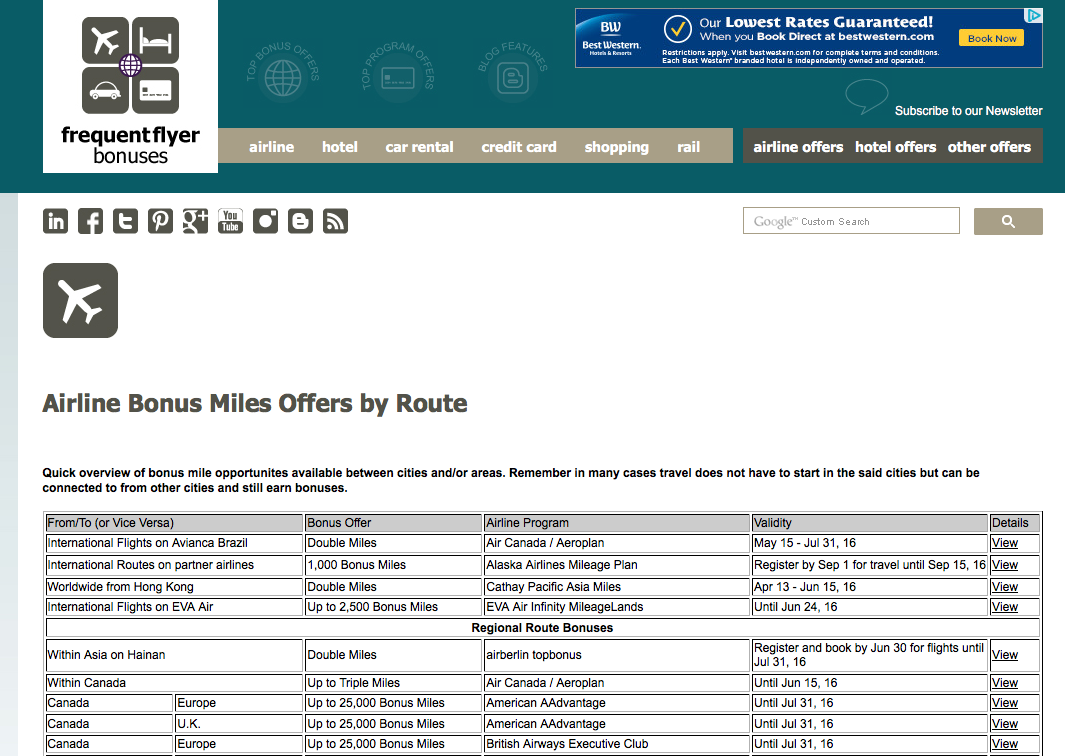Go to other offers
Viewport: 1065px width, 756px height.
click(x=989, y=147)
